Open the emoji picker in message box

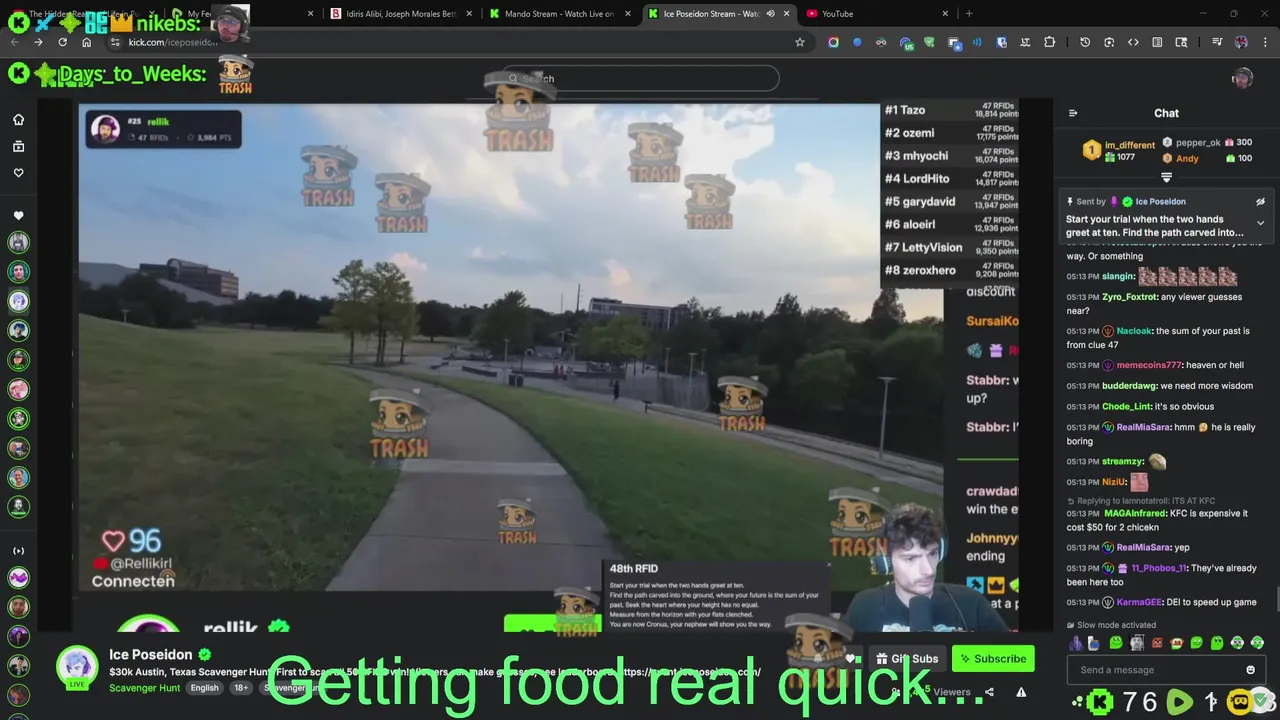pyautogui.click(x=1250, y=670)
